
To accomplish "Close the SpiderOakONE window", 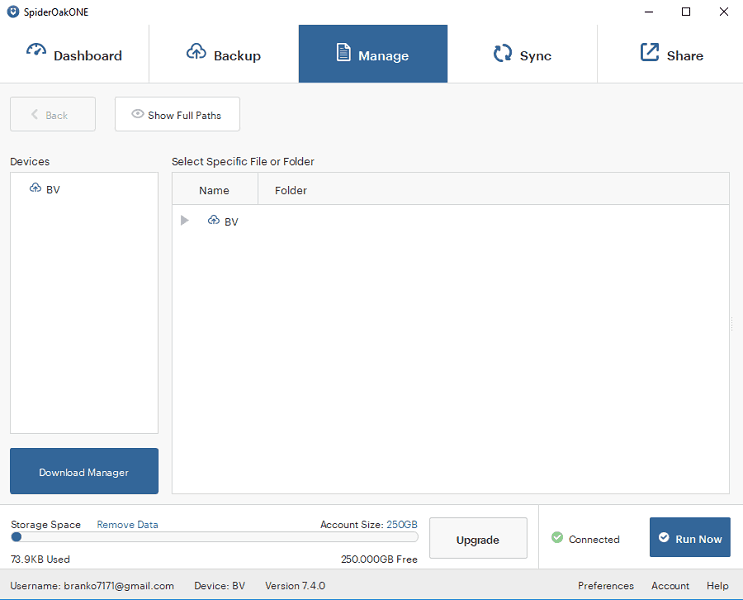I will pos(724,12).
